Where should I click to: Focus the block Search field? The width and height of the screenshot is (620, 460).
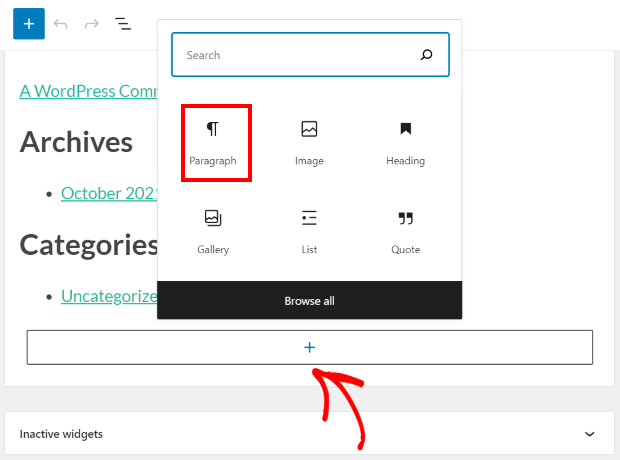(x=295, y=56)
